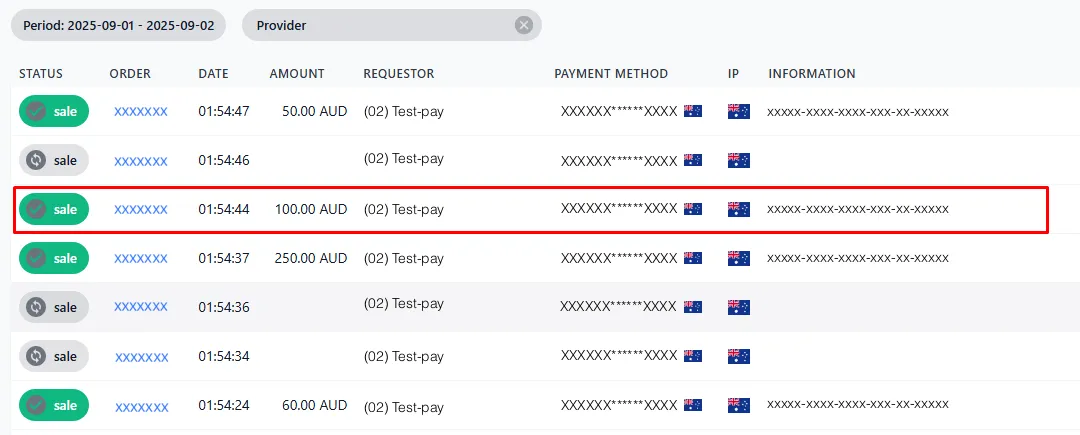Image resolution: width=1080 pixels, height=435 pixels.
Task: Click the information ID in the 100.00 AUD row
Action: (x=857, y=209)
